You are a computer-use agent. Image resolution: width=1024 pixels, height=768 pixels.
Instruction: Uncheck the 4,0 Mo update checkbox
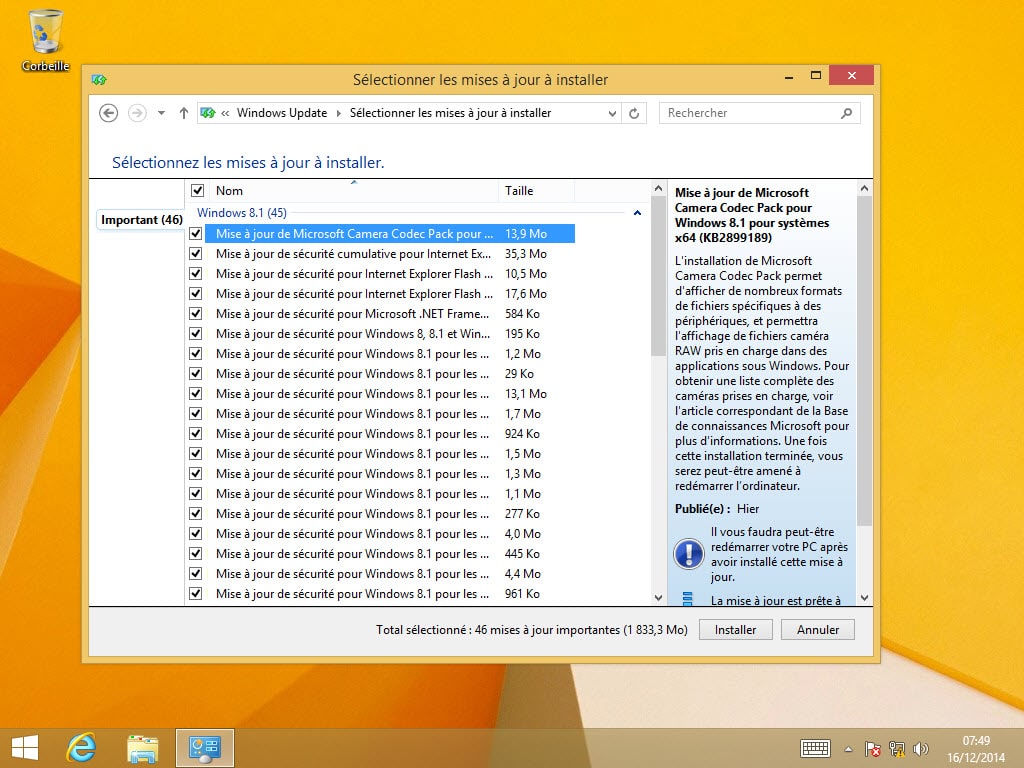pyautogui.click(x=195, y=534)
